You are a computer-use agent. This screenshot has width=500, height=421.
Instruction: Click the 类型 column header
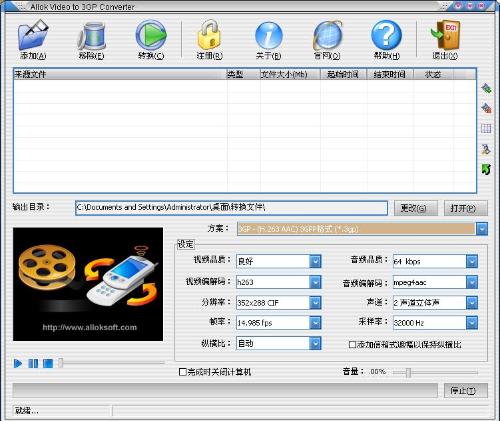(x=243, y=74)
